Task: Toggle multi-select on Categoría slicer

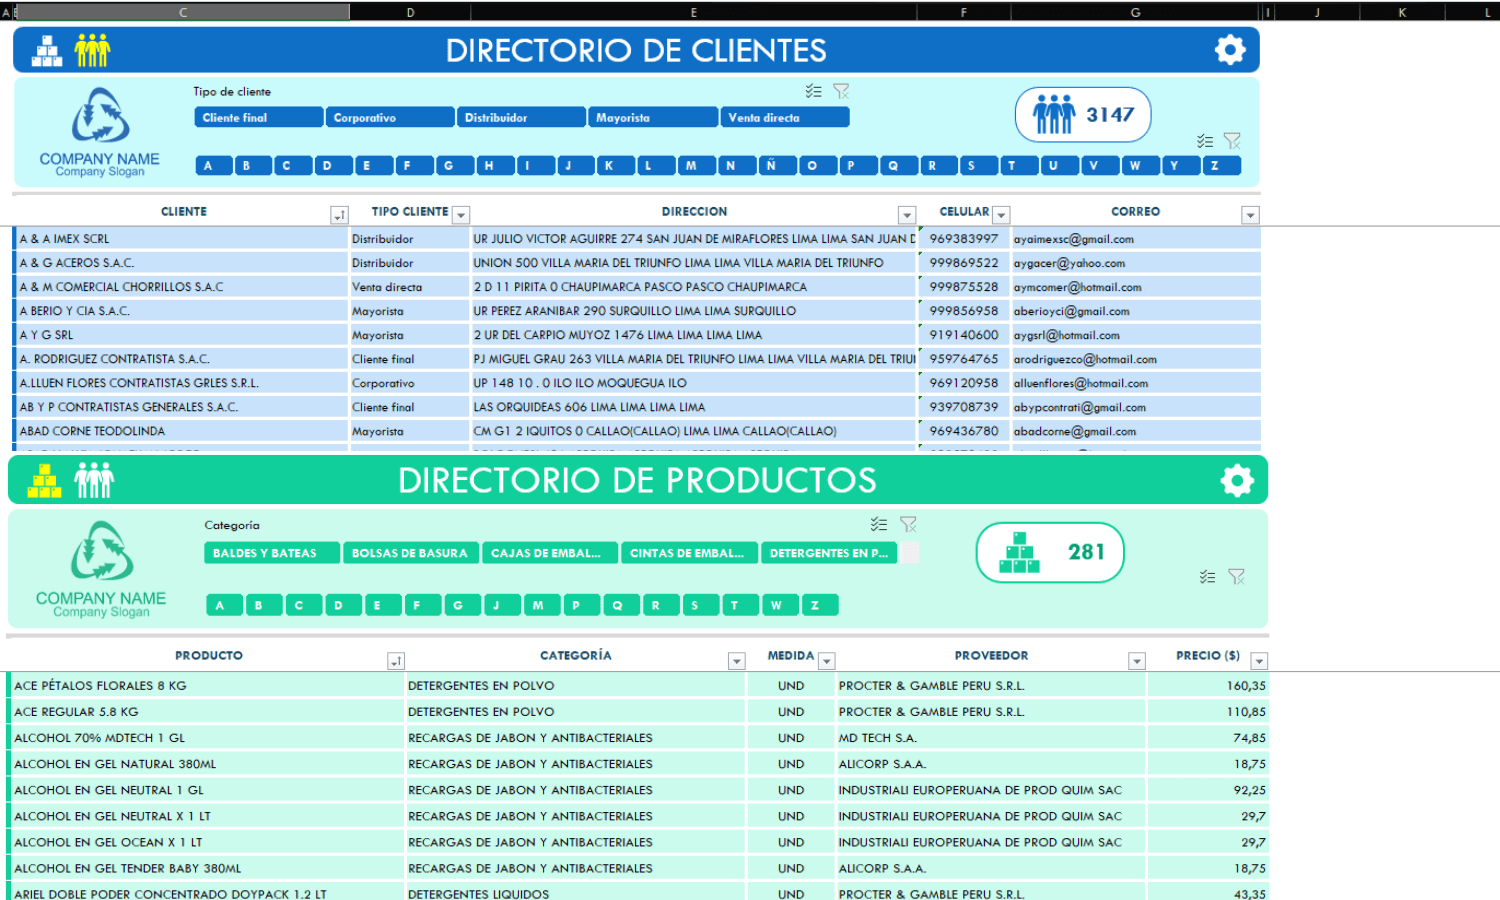Action: [879, 524]
